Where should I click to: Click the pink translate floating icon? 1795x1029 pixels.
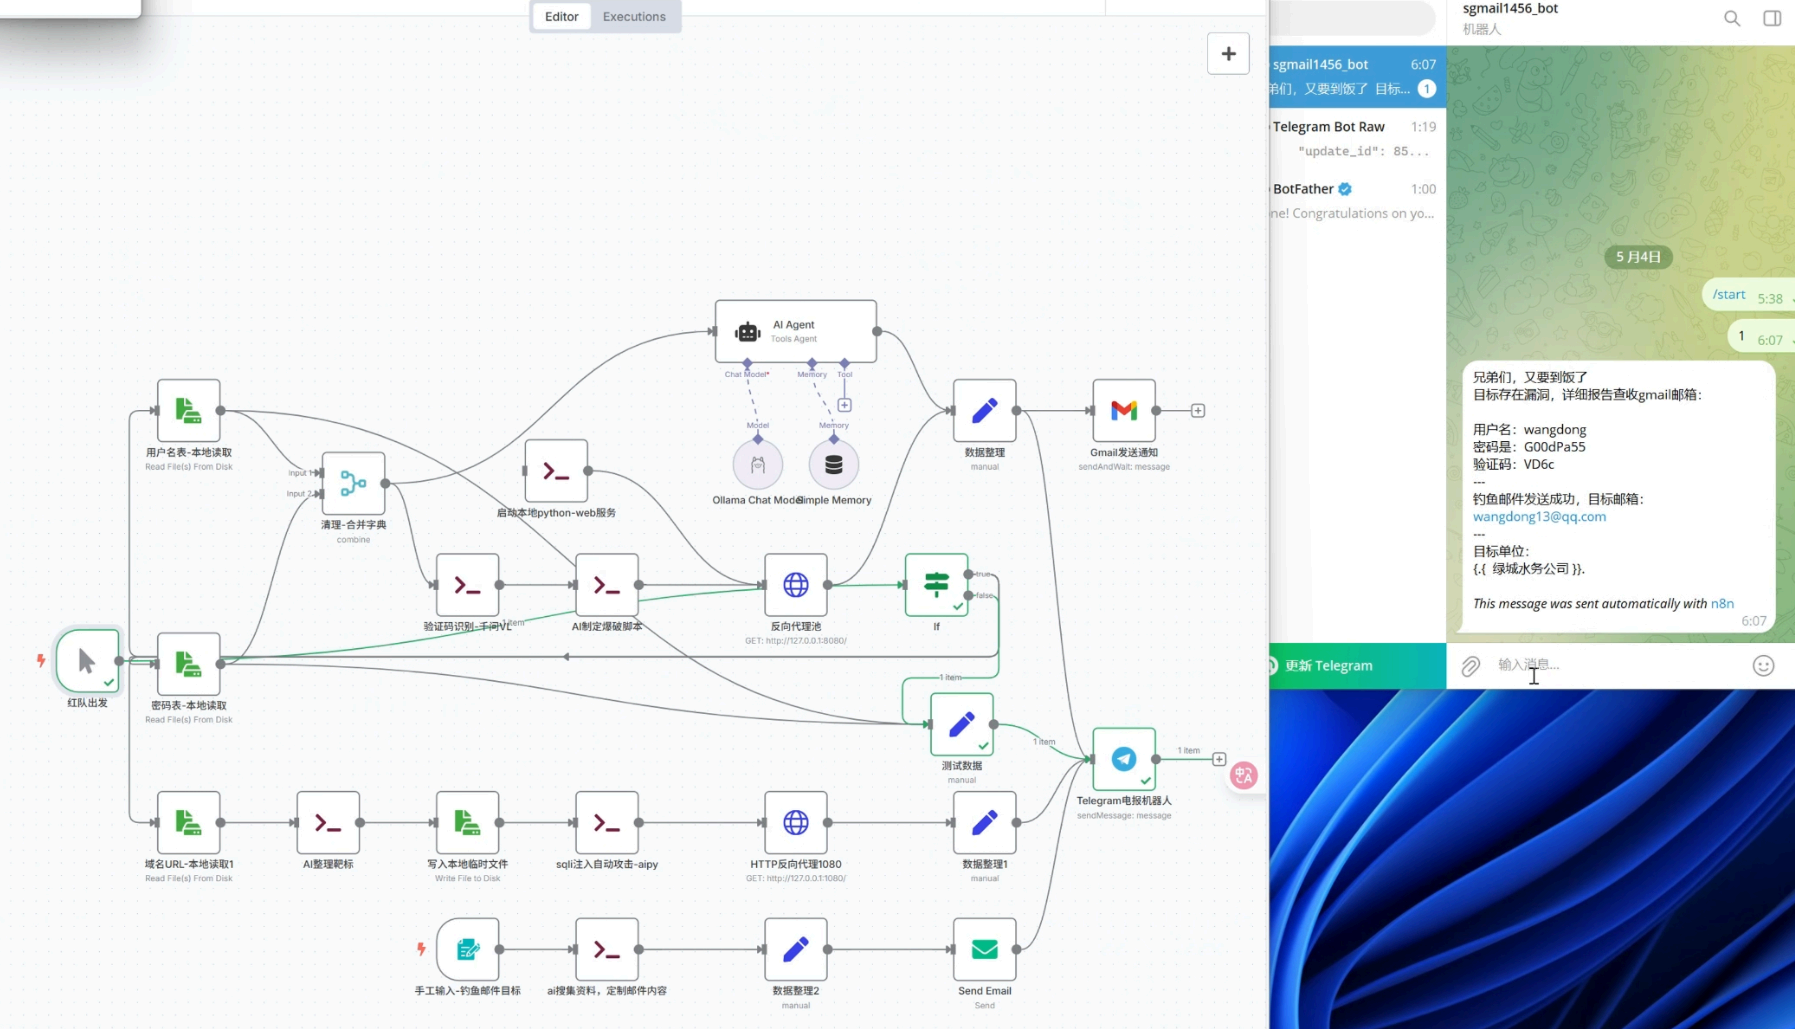(x=1244, y=775)
